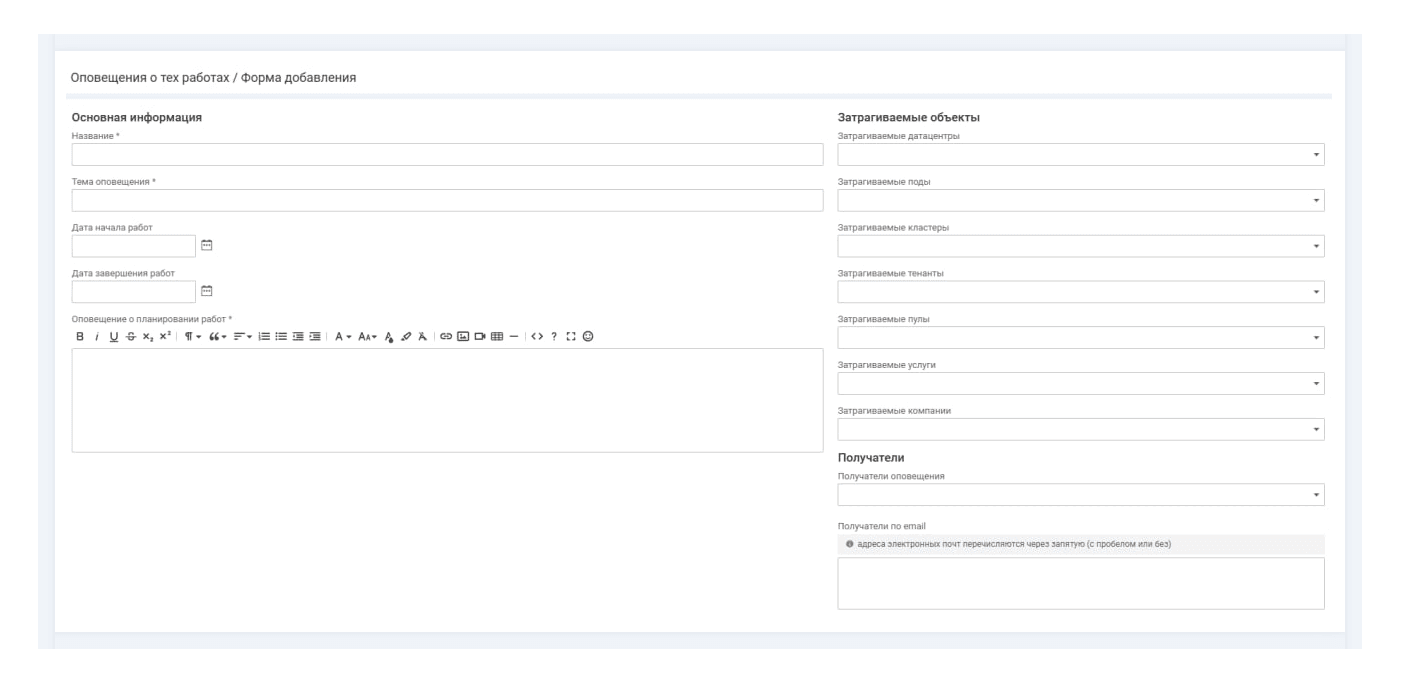Switch the editor to code view

coord(537,337)
